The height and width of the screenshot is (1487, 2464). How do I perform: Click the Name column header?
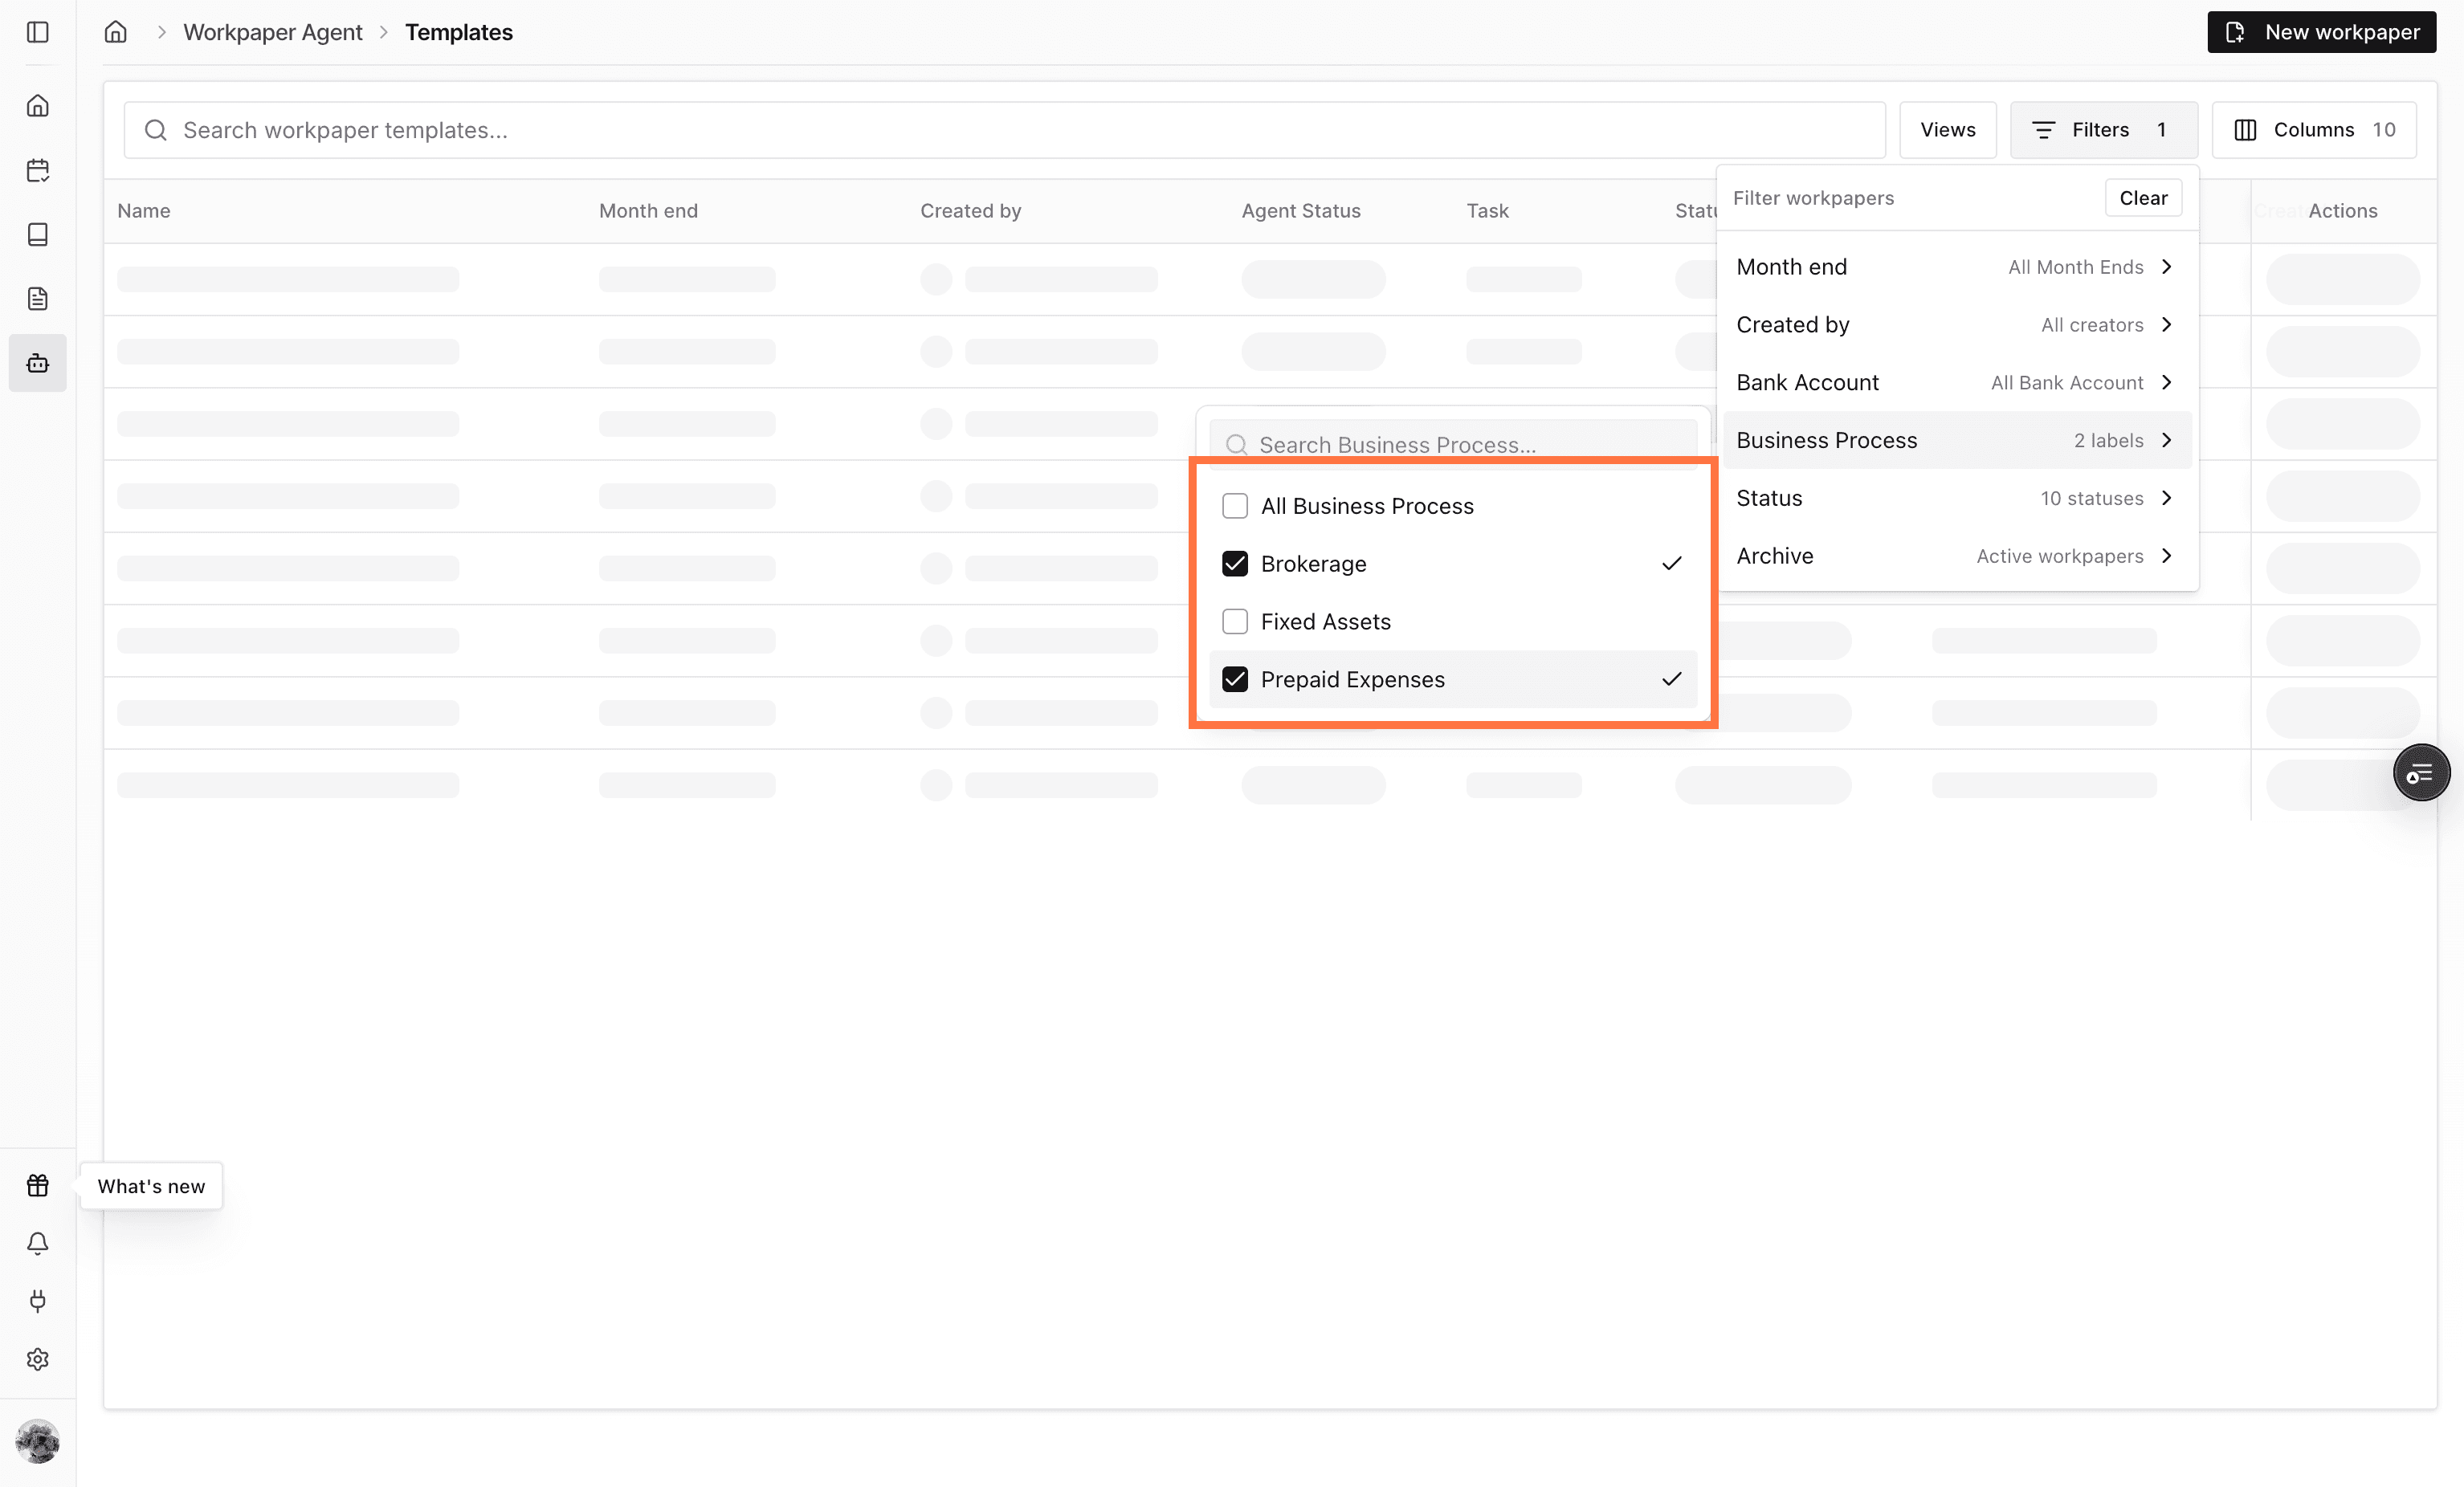144,211
